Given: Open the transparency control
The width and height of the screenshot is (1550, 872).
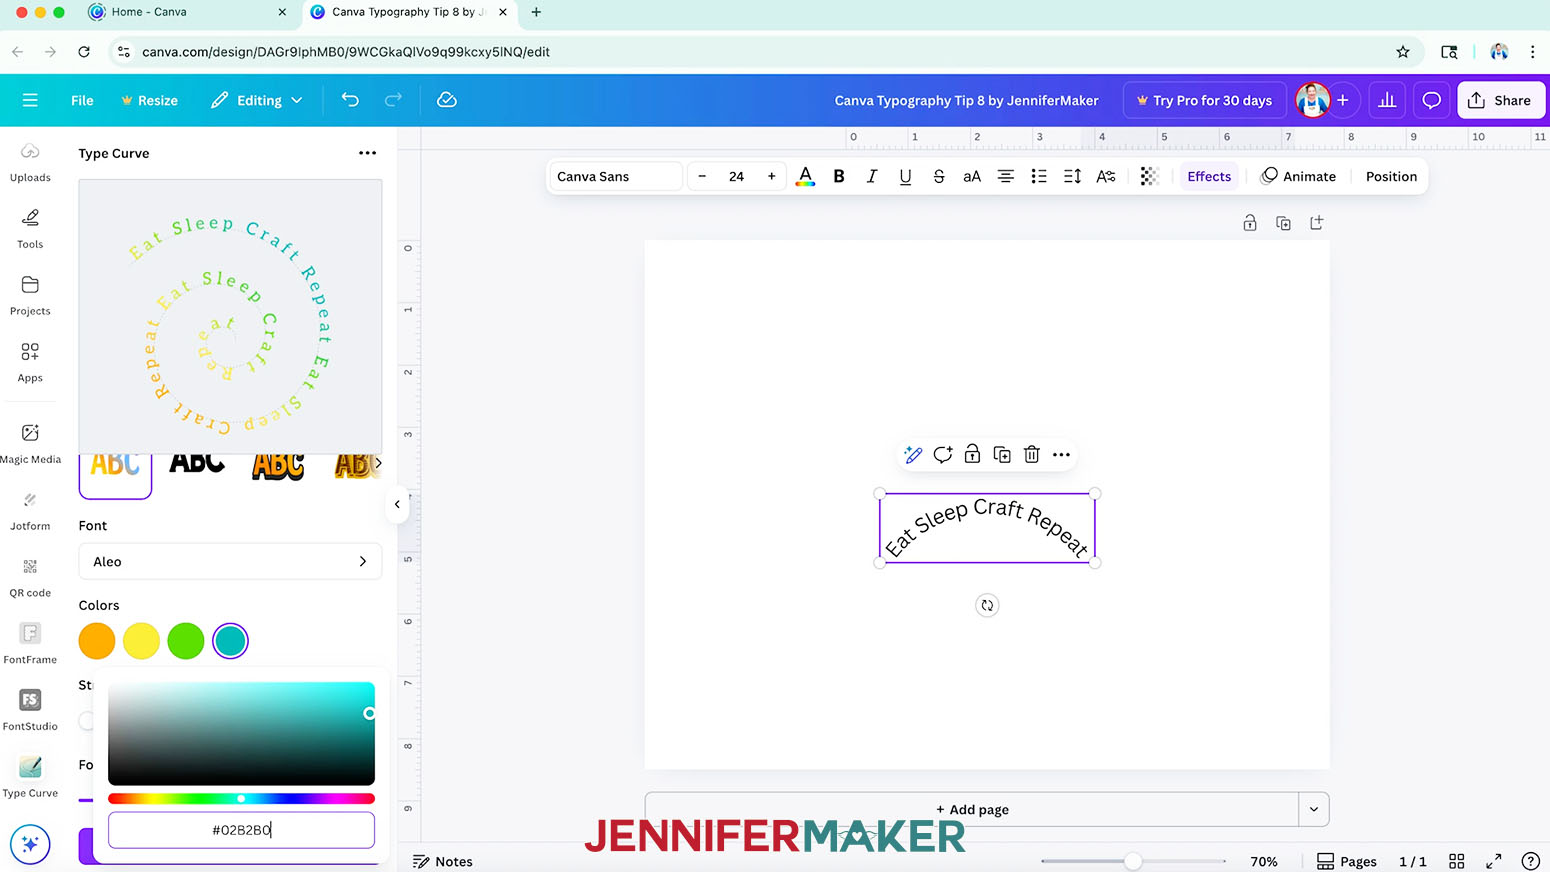Looking at the screenshot, I should tap(1149, 176).
